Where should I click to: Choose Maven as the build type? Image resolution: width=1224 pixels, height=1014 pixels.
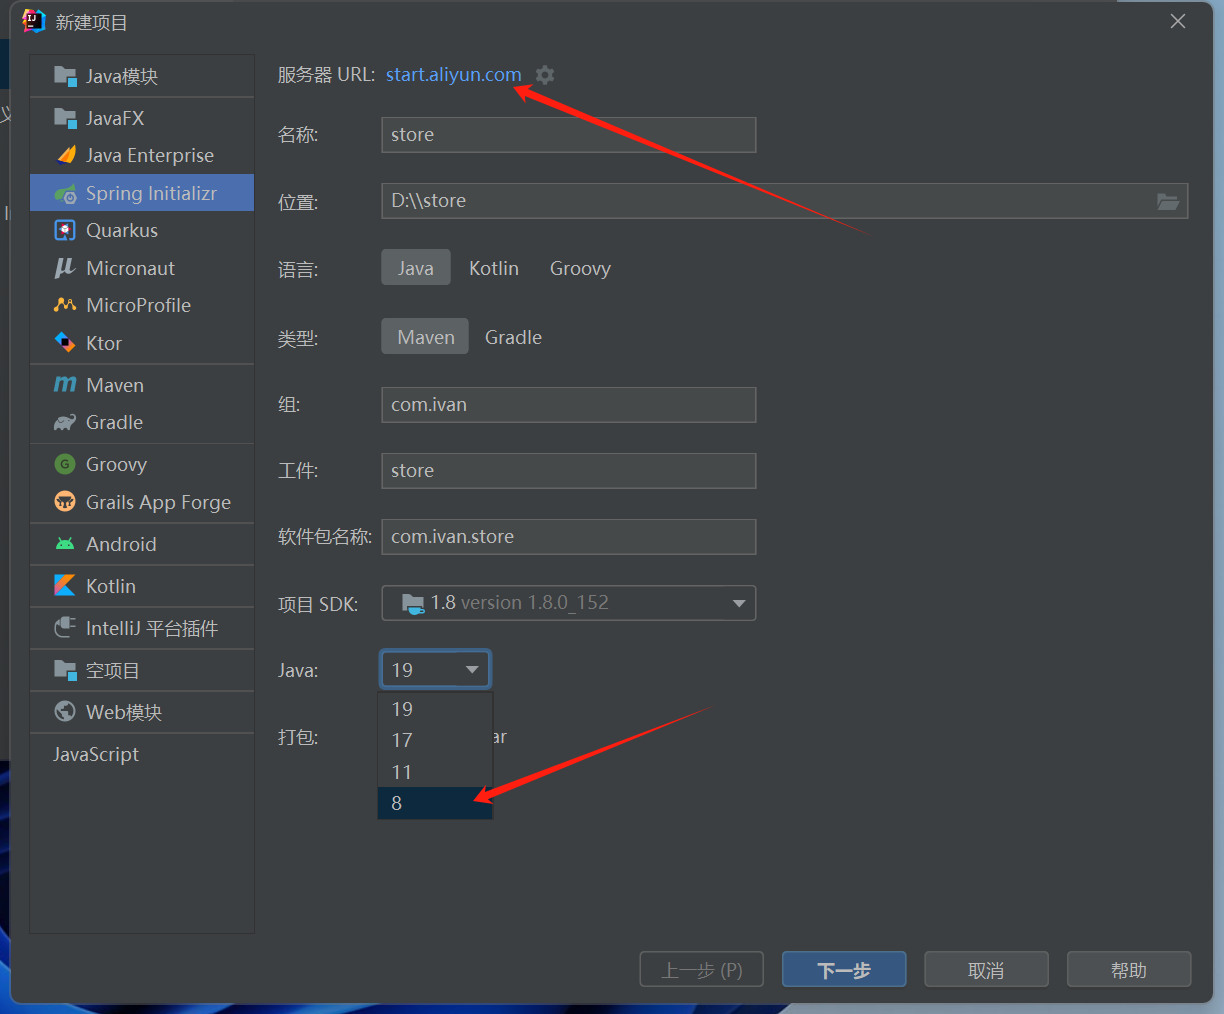pyautogui.click(x=426, y=337)
